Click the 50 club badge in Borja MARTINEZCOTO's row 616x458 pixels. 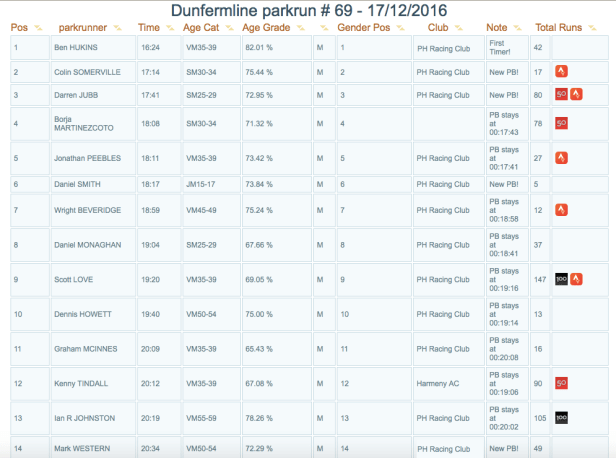561,123
